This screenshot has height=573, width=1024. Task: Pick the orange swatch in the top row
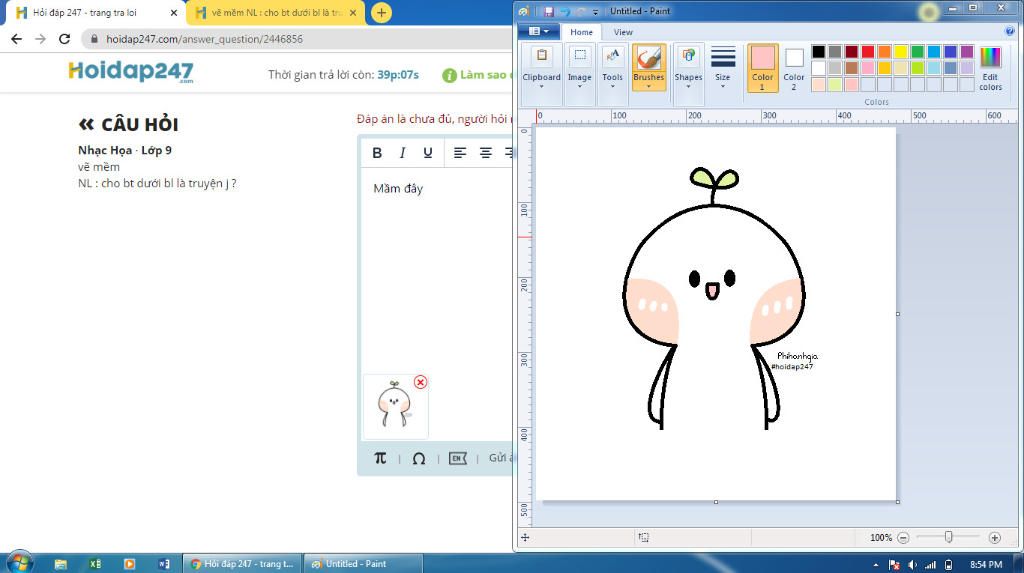(x=884, y=52)
